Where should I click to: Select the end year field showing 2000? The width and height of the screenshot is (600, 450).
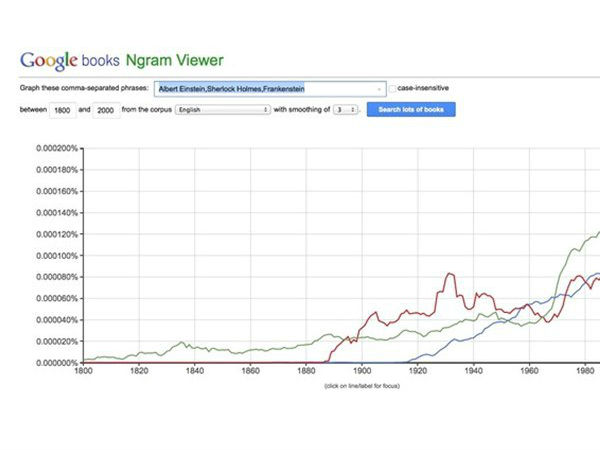105,109
